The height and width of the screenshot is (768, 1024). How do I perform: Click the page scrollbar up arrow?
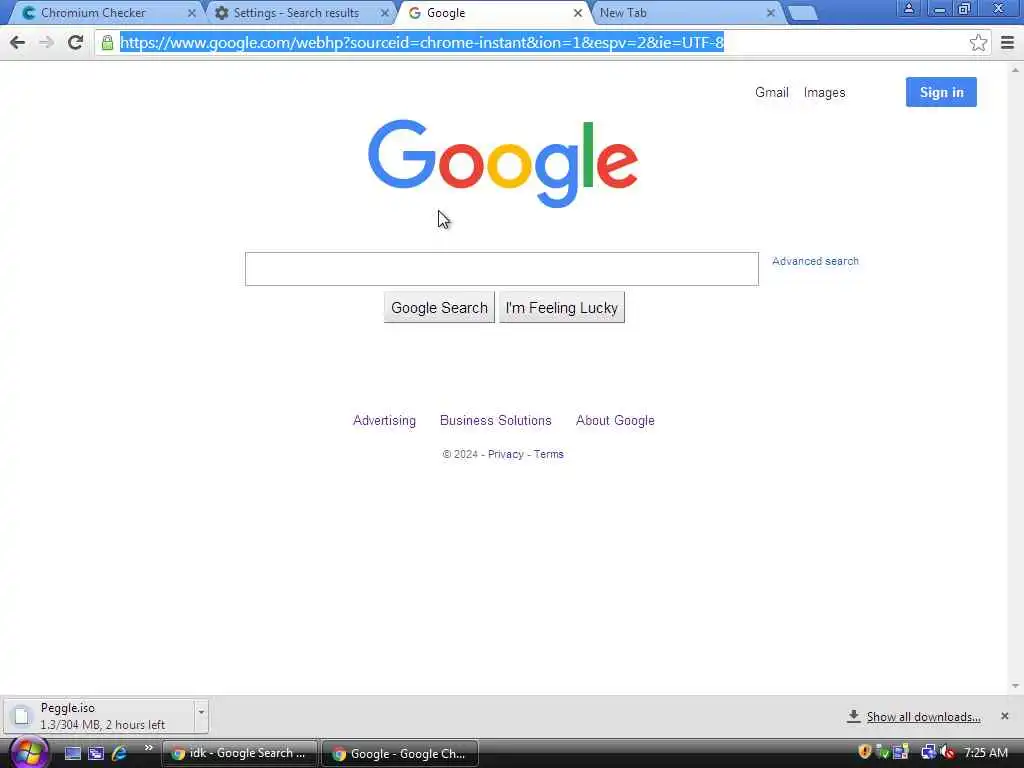(1015, 70)
